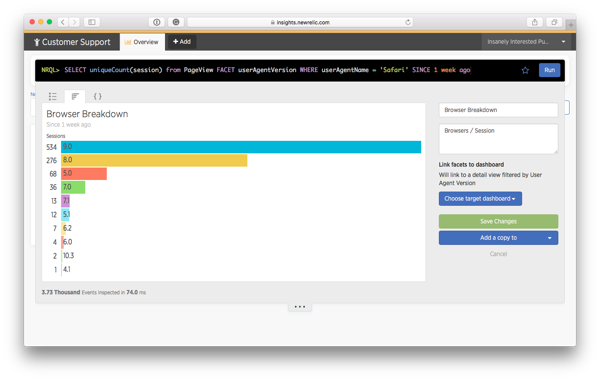Image resolution: width=600 pixels, height=381 pixels.
Task: Show all tabs icon in Safari
Action: point(554,22)
